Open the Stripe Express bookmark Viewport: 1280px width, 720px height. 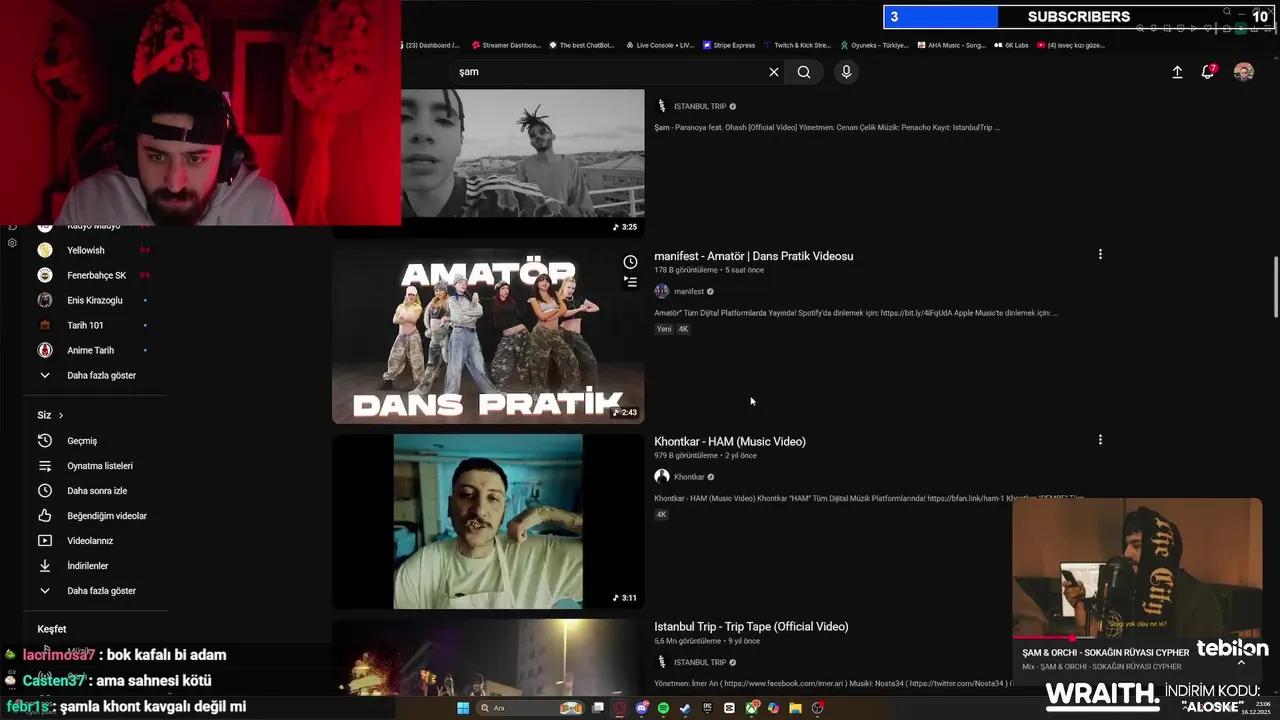pyautogui.click(x=729, y=45)
